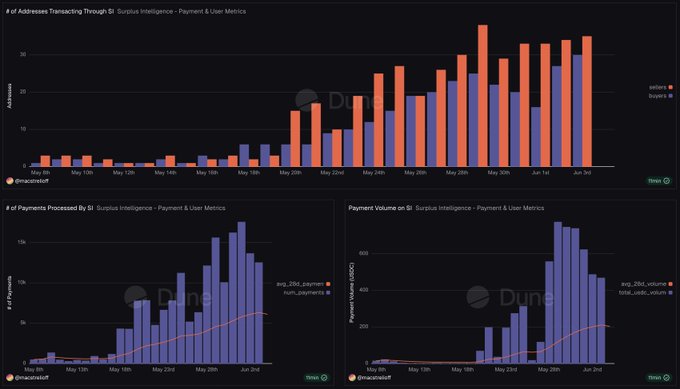Screen dimensions: 680x389
Task: Click 'May 23rd' axis label in payments chart
Action: (x=163, y=369)
